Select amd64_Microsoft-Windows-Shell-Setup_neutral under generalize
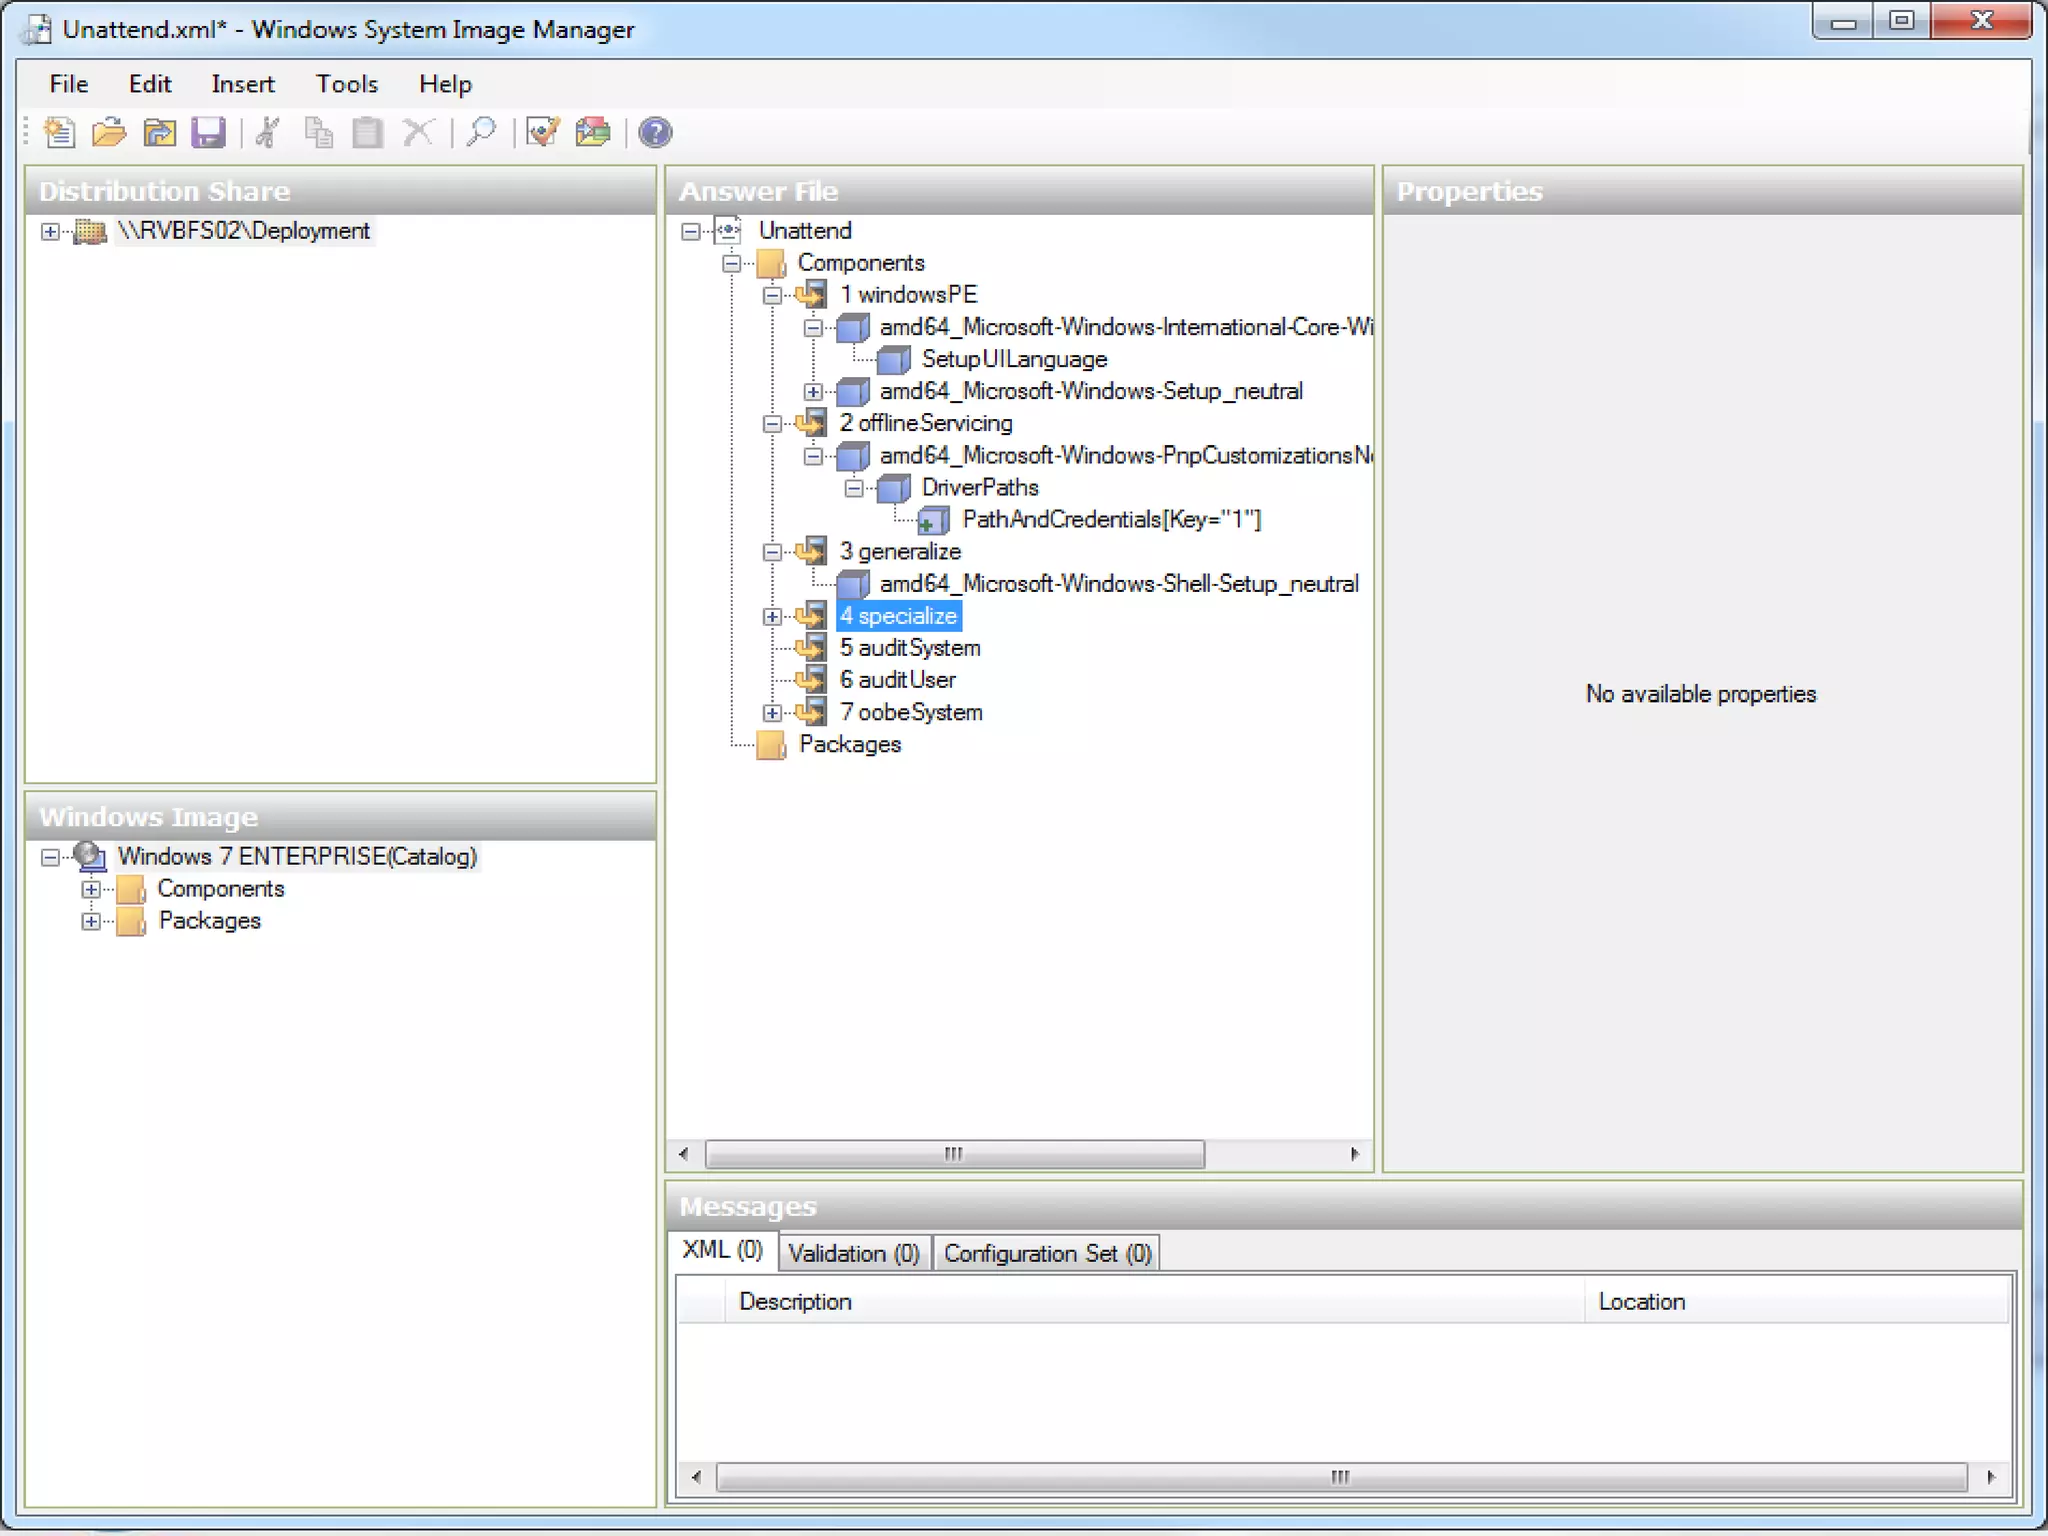Viewport: 2048px width, 1536px height. pos(1118,584)
